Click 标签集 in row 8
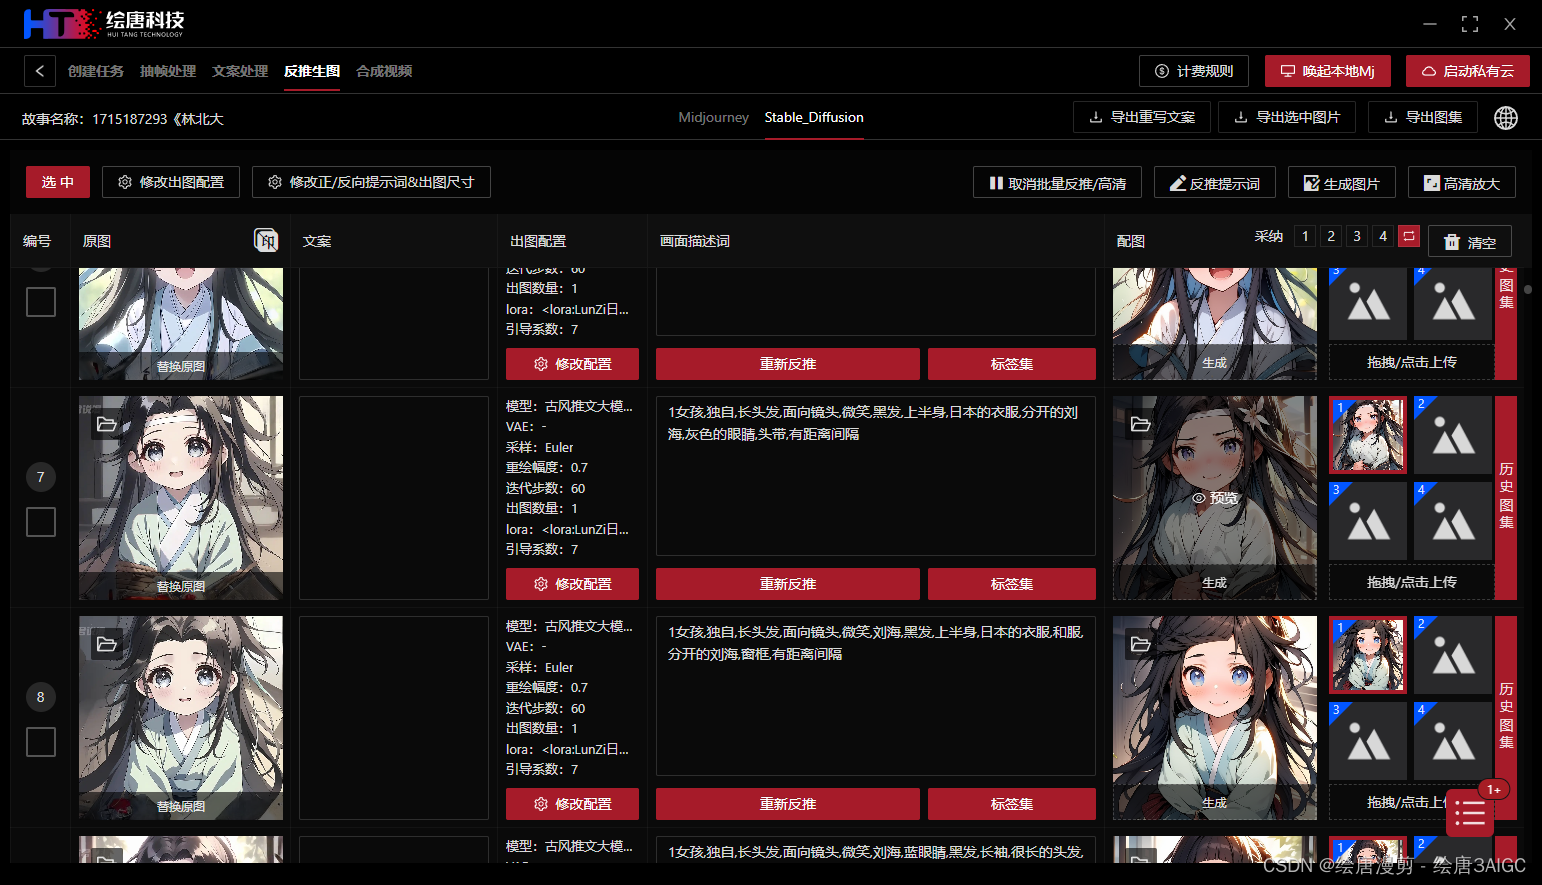 click(x=1012, y=804)
